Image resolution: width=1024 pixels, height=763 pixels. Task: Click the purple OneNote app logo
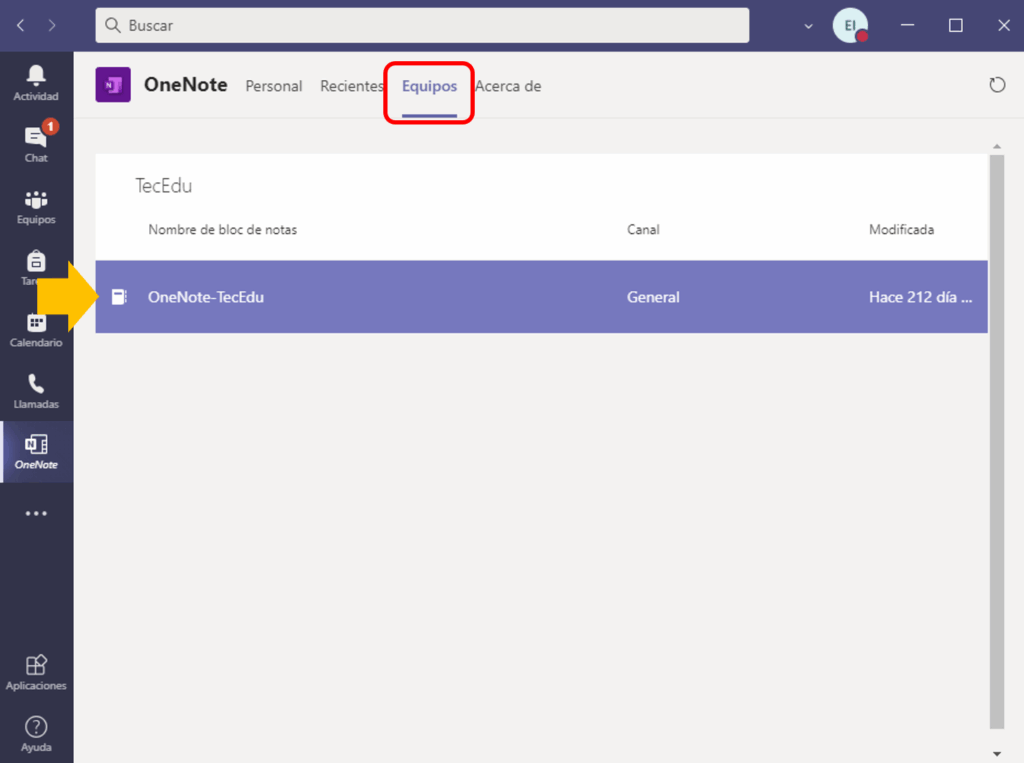113,85
